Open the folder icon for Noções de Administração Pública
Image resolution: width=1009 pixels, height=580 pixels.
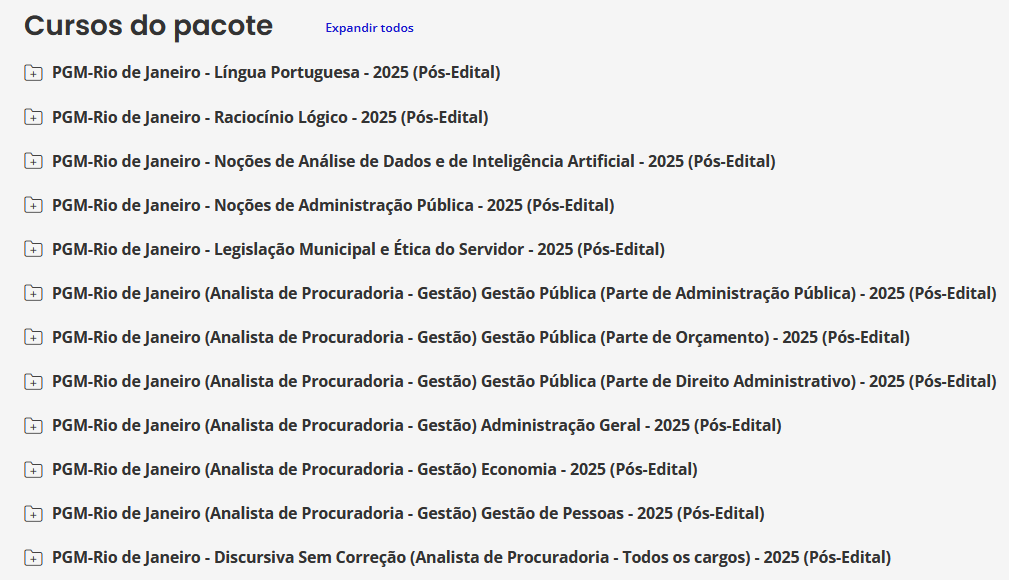33,205
